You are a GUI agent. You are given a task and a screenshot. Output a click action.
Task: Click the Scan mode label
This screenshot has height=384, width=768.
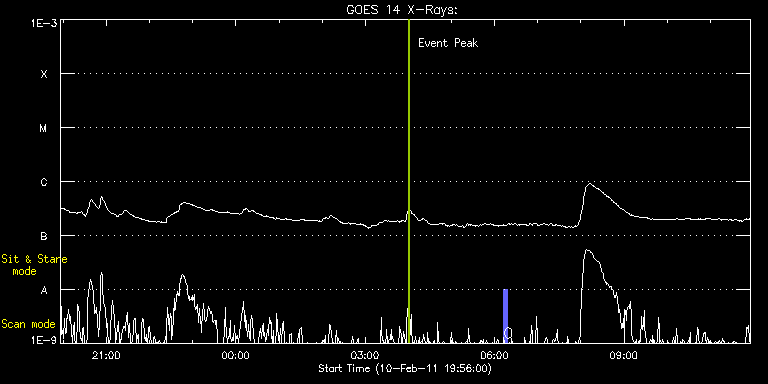point(28,324)
